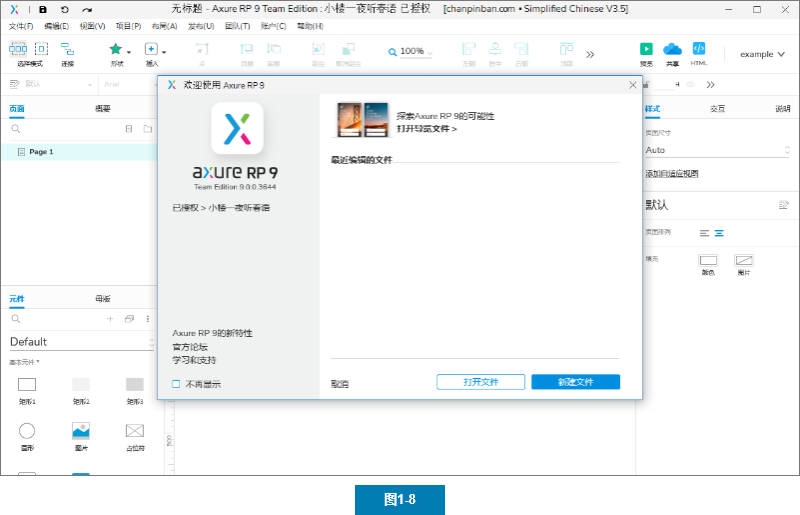Choose the contained selection mode icon
The width and height of the screenshot is (800, 515).
pos(41,49)
